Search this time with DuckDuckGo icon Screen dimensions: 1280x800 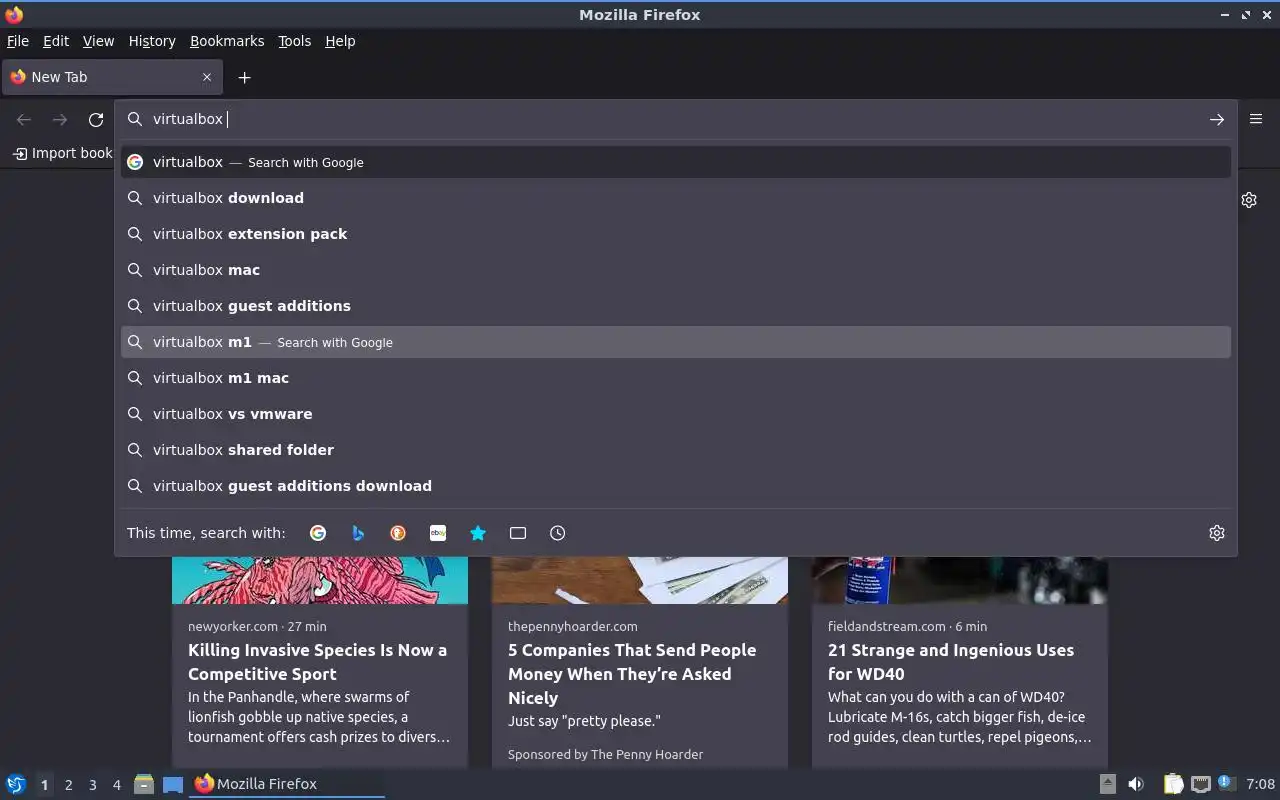click(x=398, y=533)
